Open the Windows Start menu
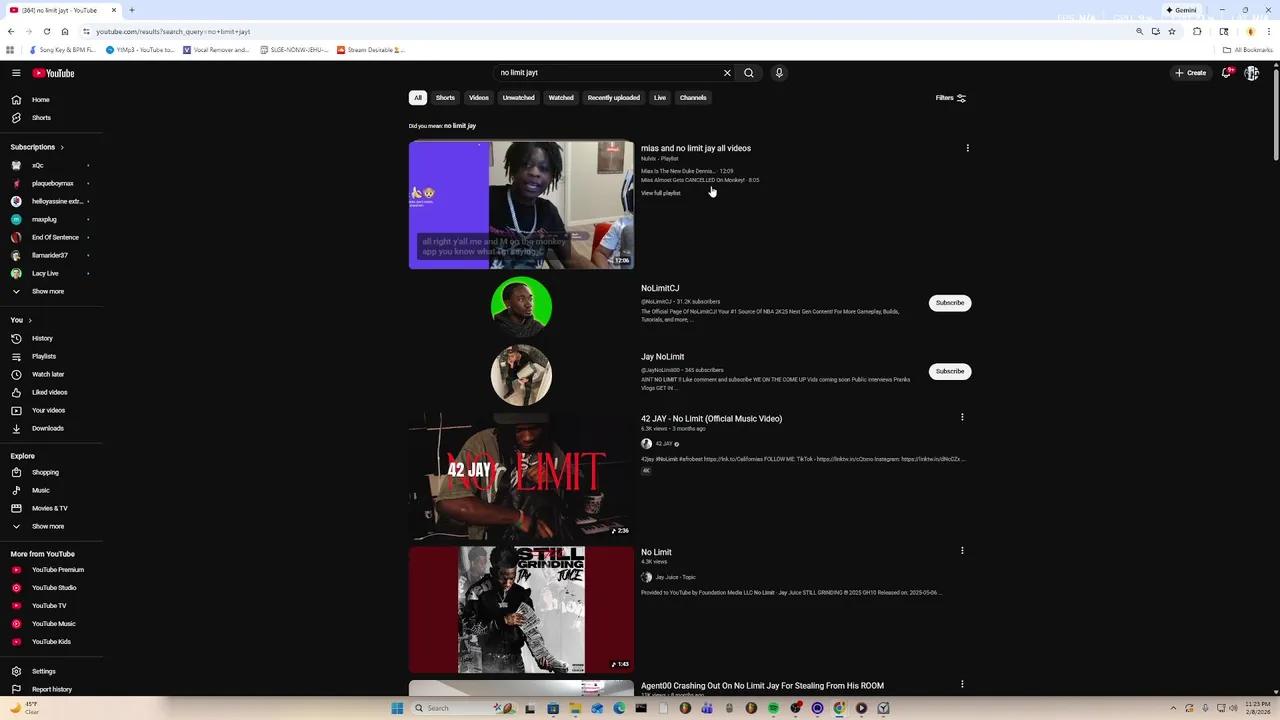This screenshot has width=1280, height=720. (x=397, y=708)
